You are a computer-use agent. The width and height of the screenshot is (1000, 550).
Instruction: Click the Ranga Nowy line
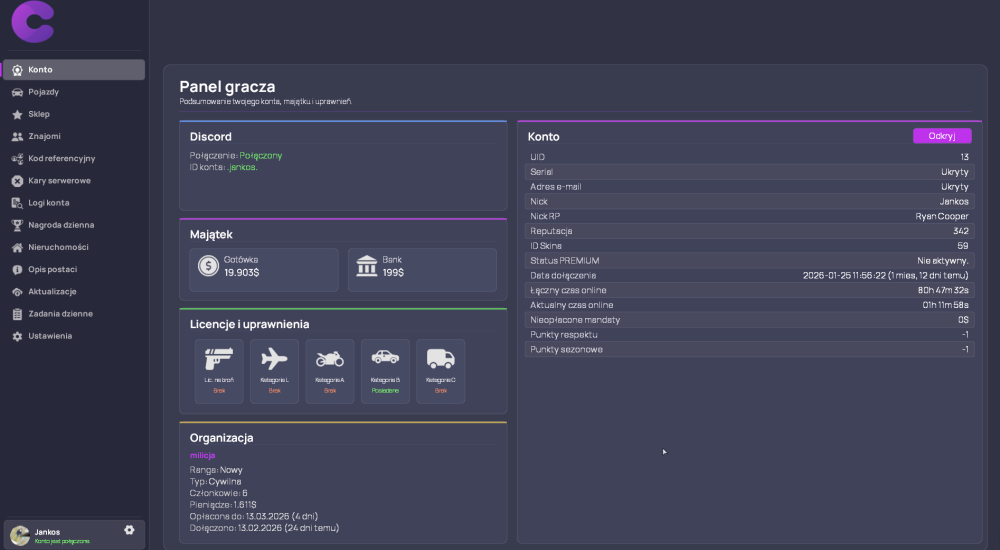pyautogui.click(x=216, y=470)
